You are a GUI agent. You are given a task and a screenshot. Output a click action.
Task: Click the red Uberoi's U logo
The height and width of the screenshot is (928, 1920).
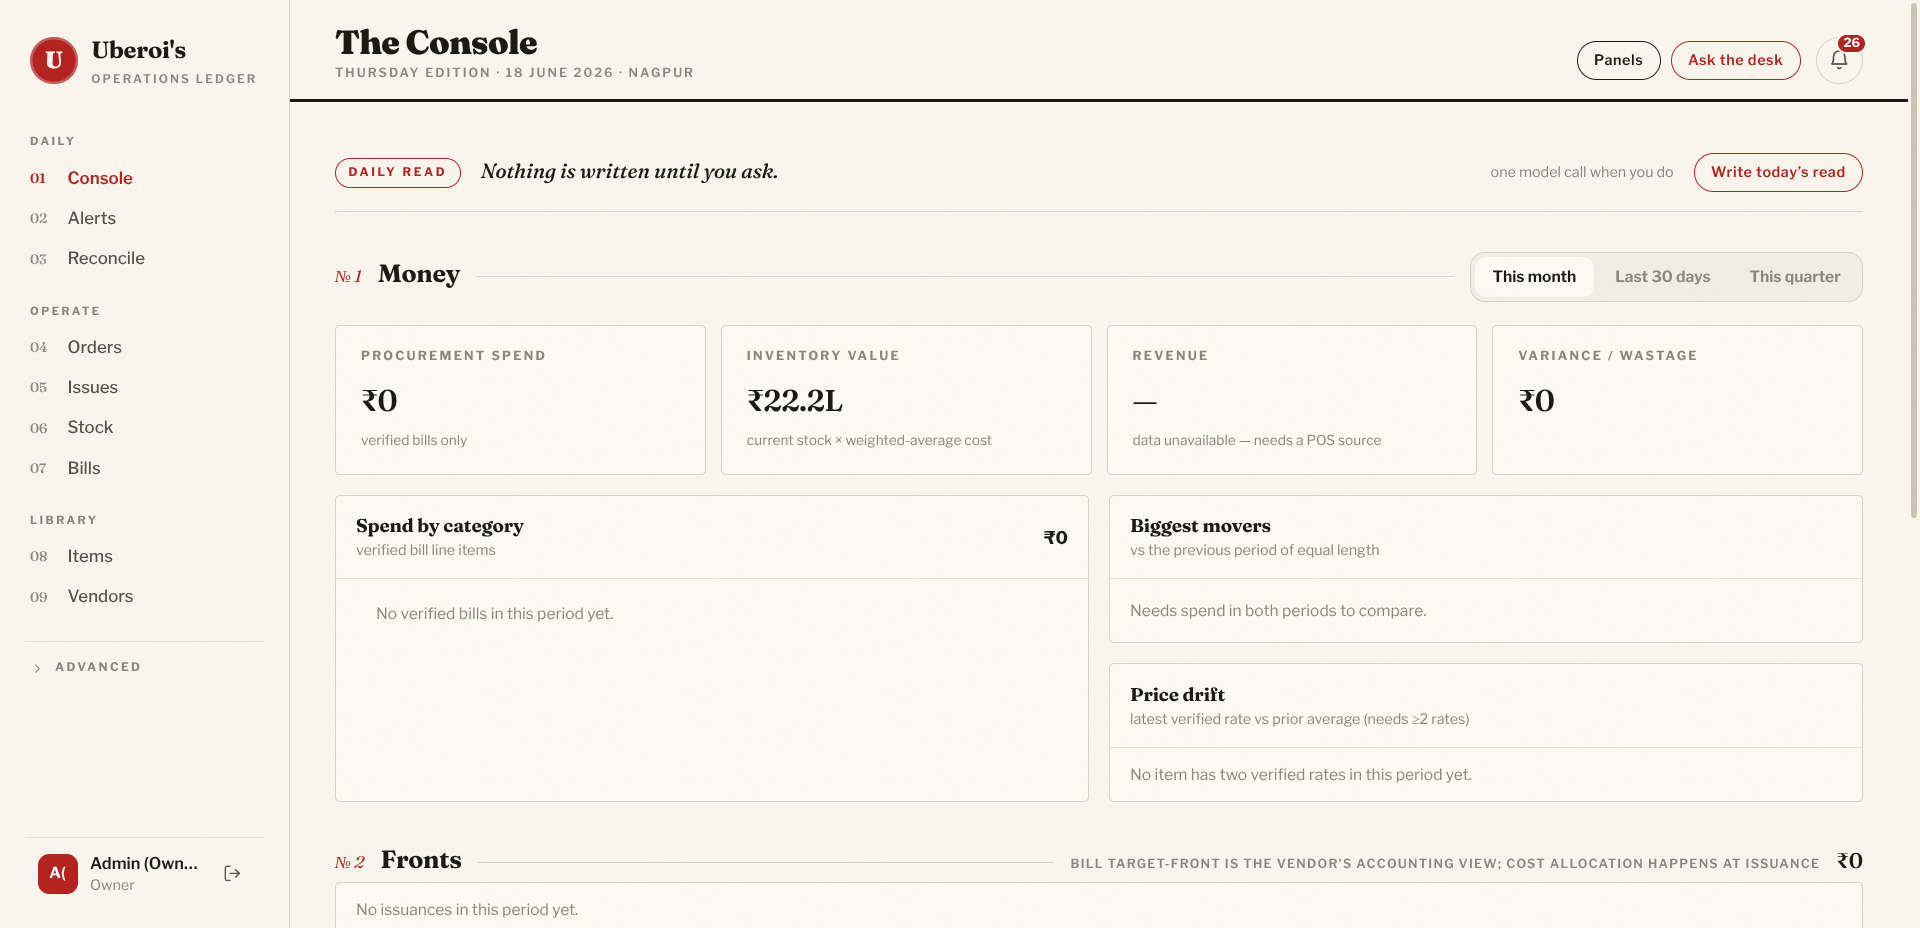[54, 61]
